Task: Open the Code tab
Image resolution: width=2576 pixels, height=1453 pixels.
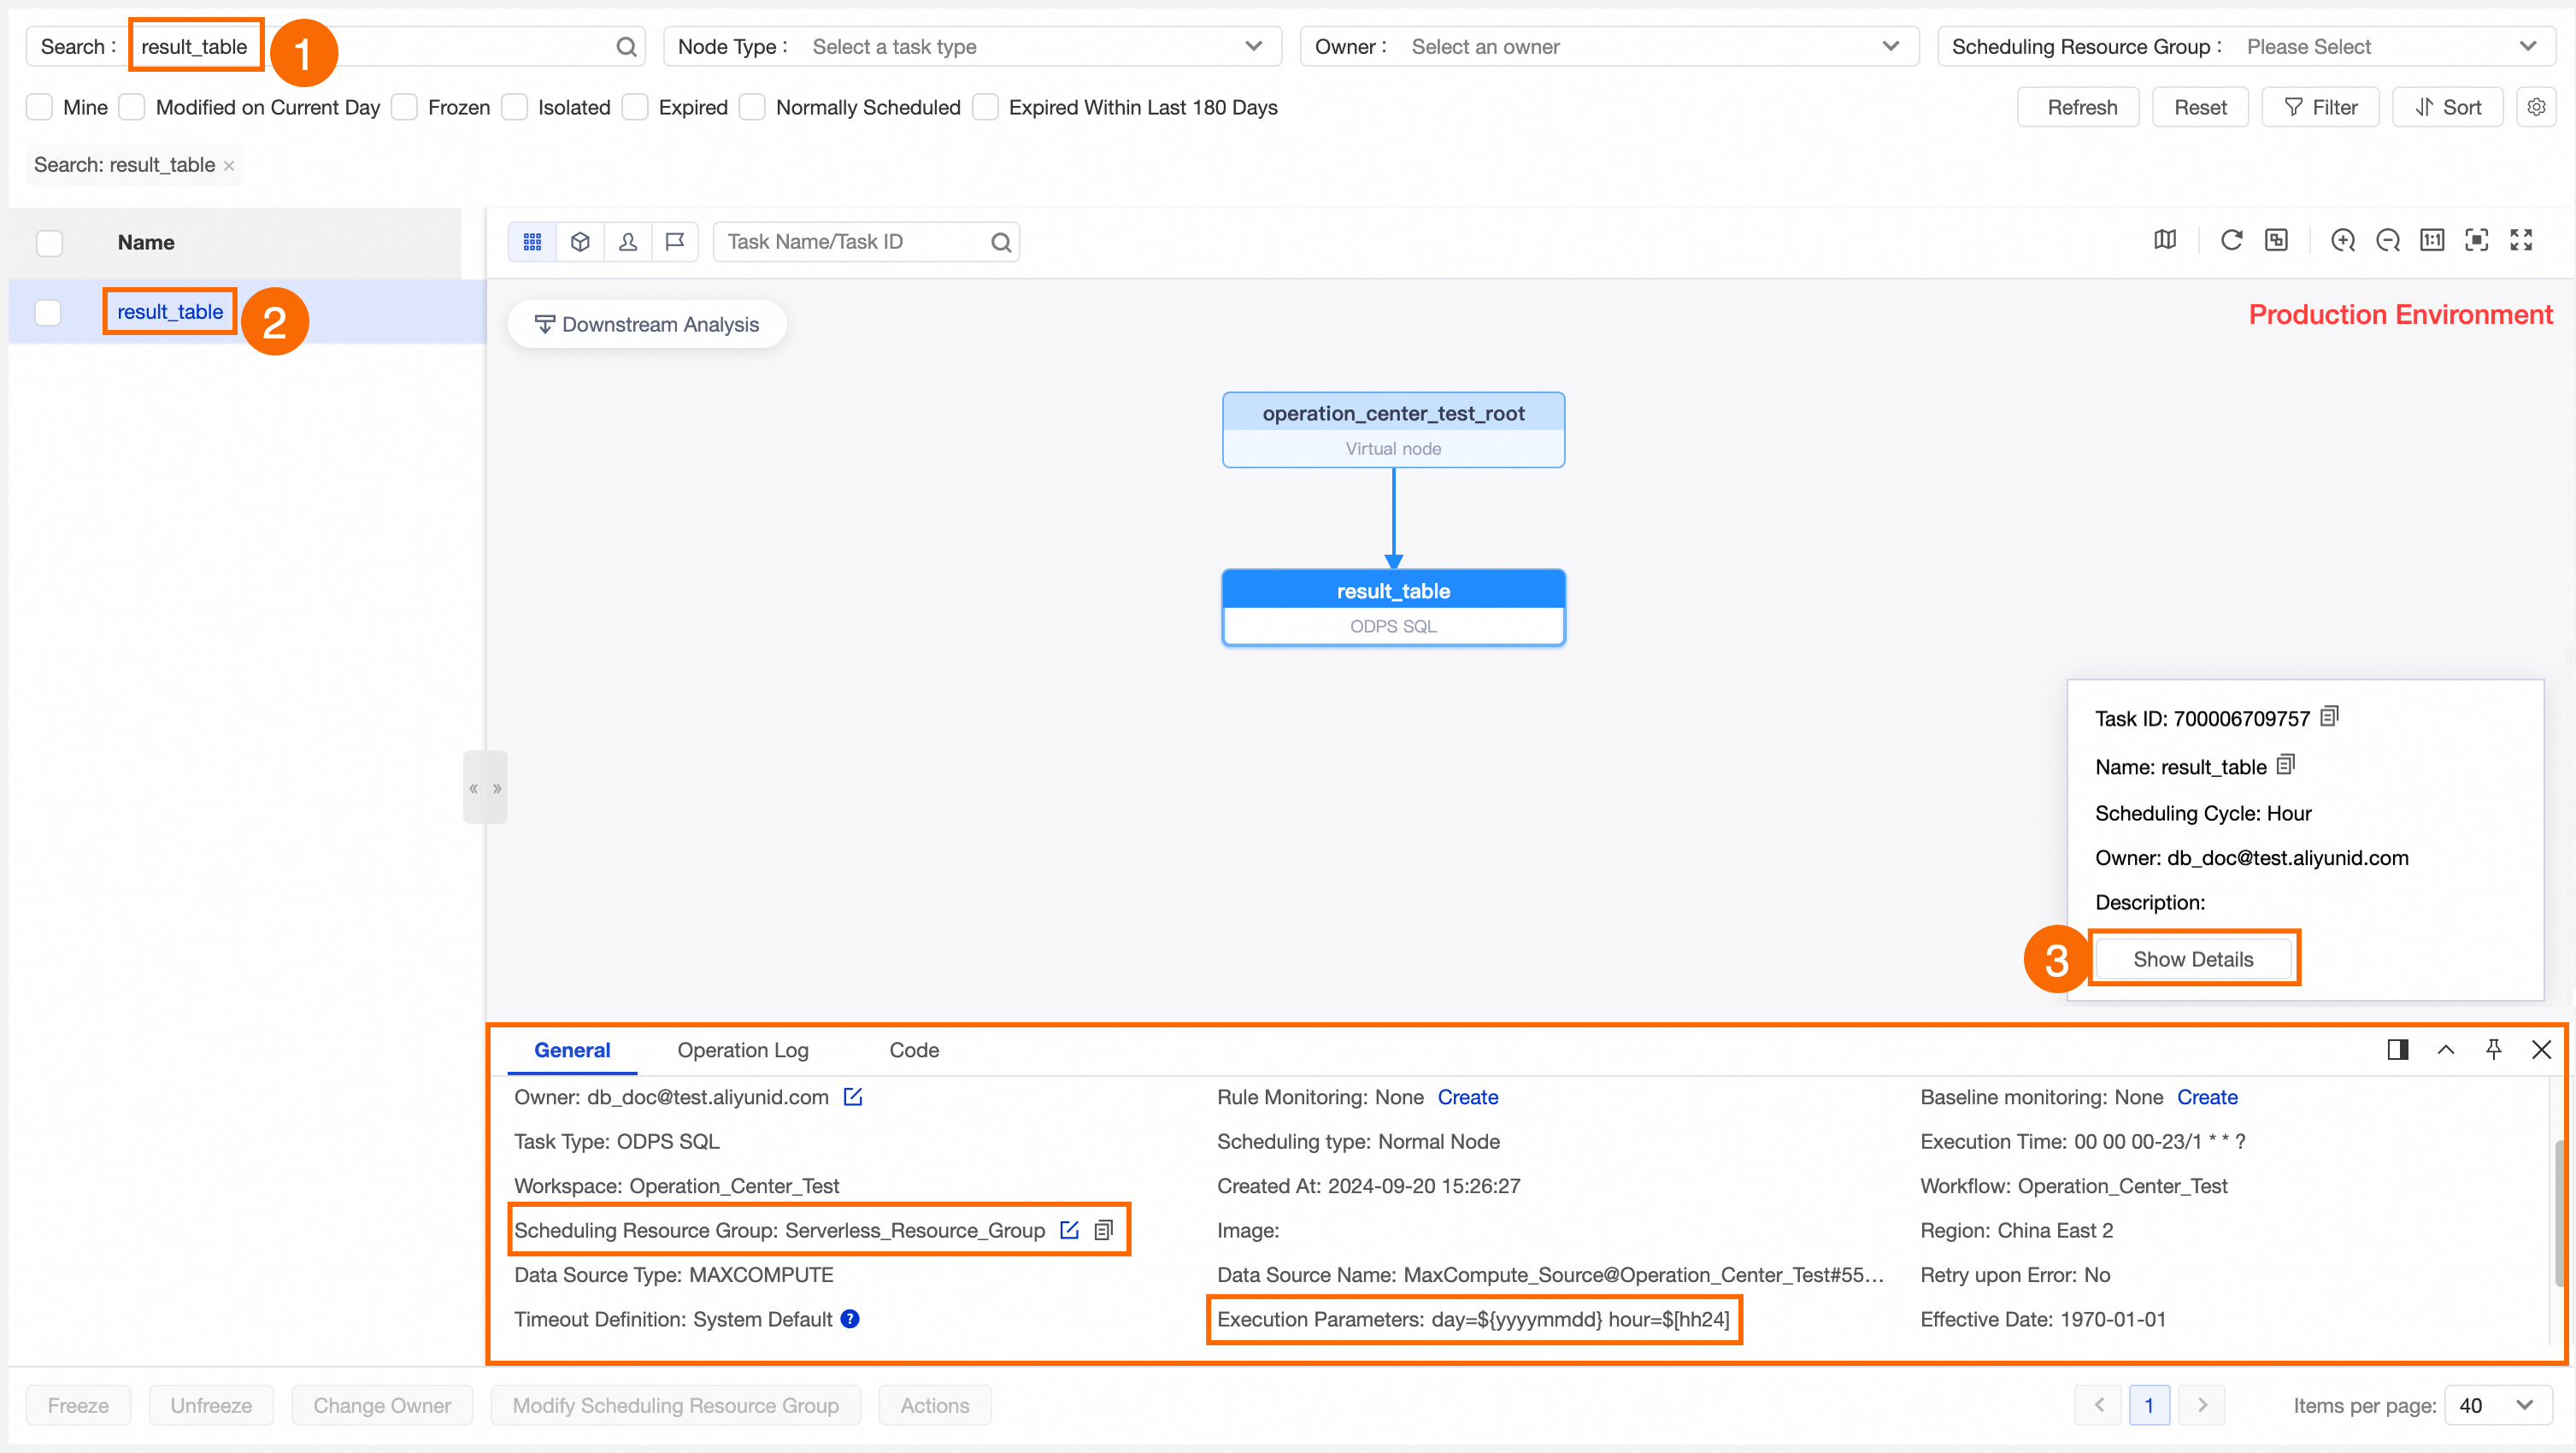Action: coord(913,1050)
